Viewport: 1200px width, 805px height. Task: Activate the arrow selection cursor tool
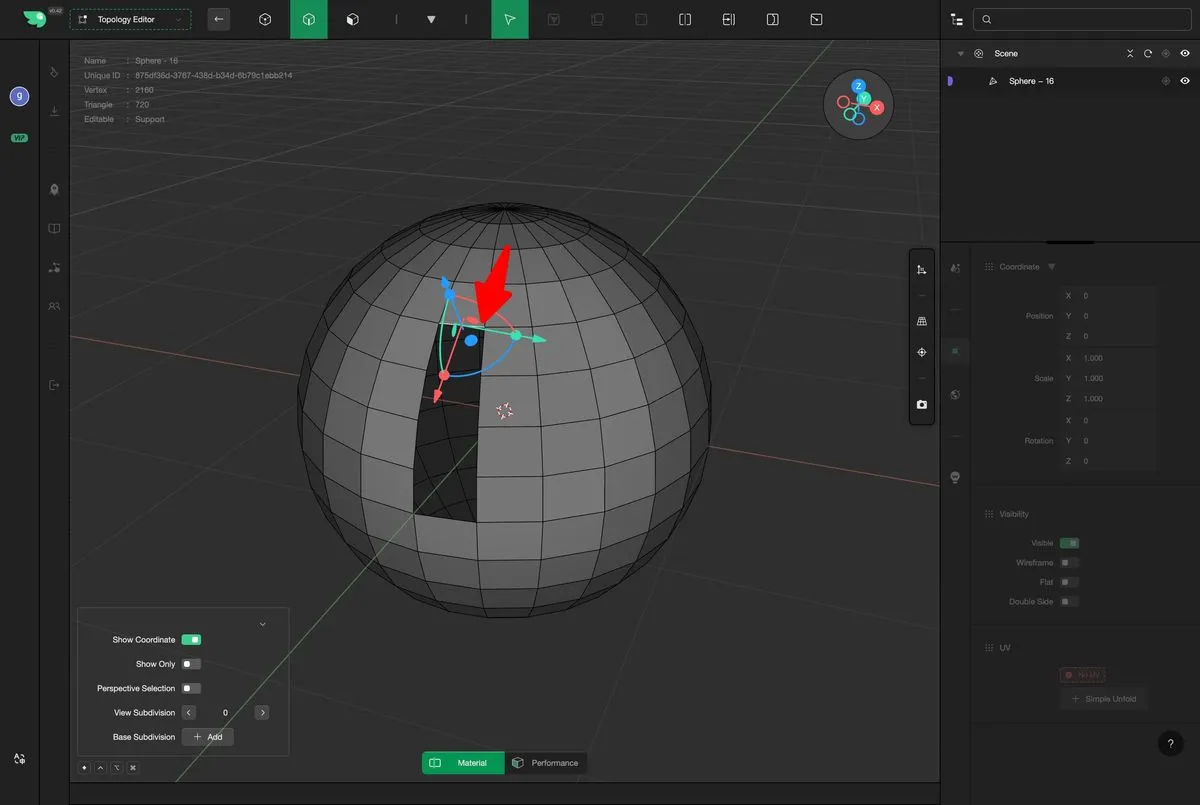click(510, 19)
